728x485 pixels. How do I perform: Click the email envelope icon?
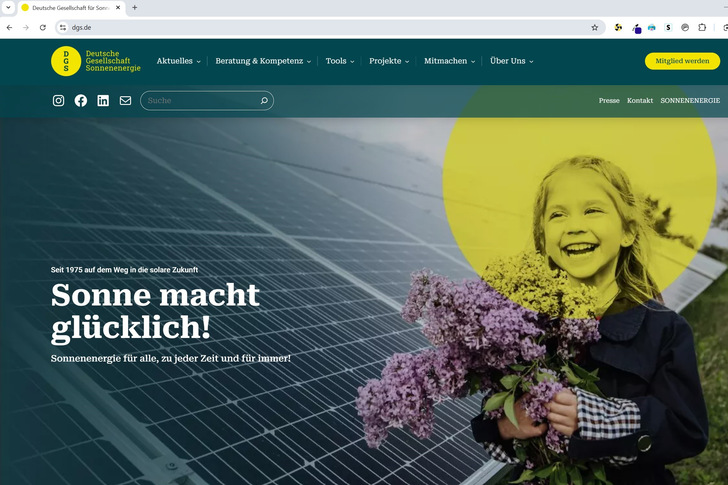tap(125, 101)
